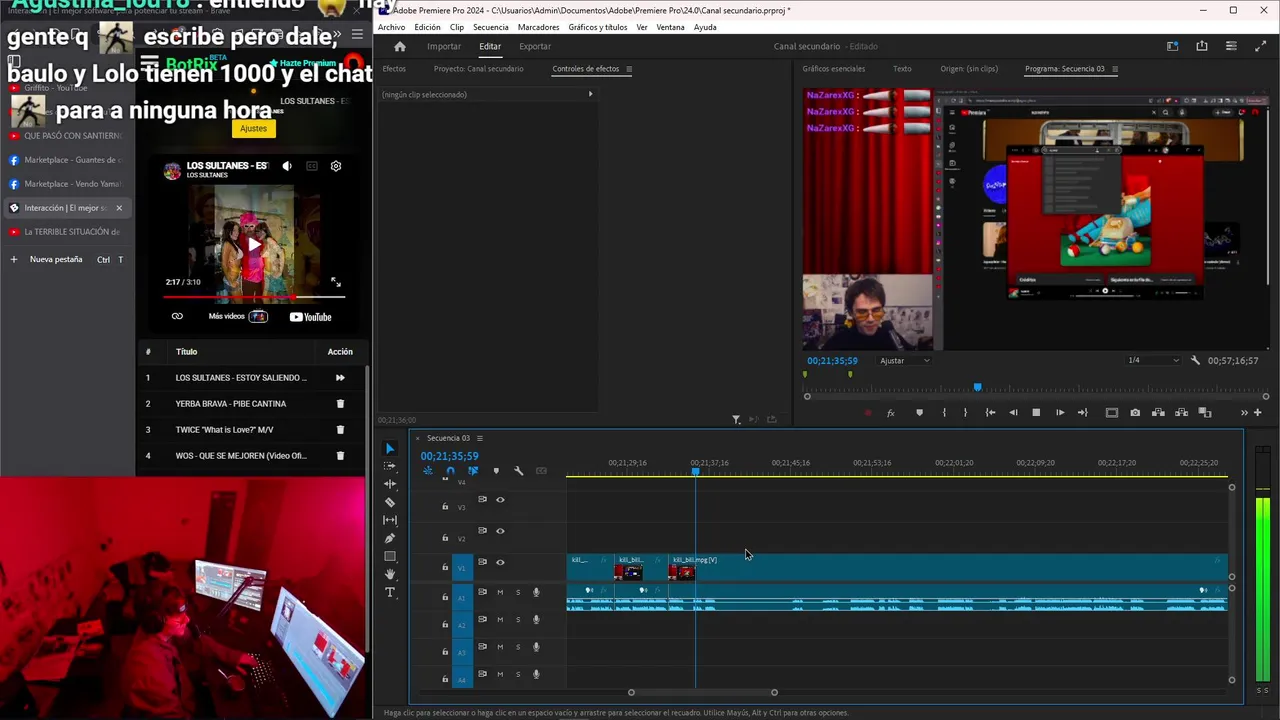Click the Home icon in Premiere
The height and width of the screenshot is (720, 1280).
400,46
